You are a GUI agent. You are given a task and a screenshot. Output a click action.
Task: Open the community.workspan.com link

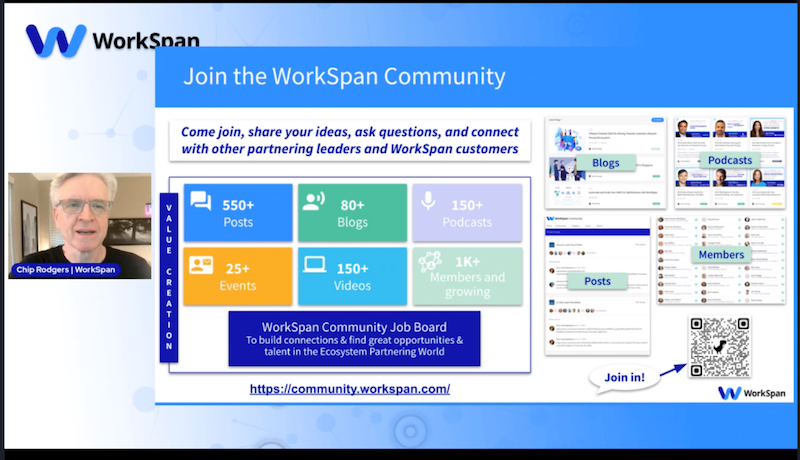[x=350, y=389]
